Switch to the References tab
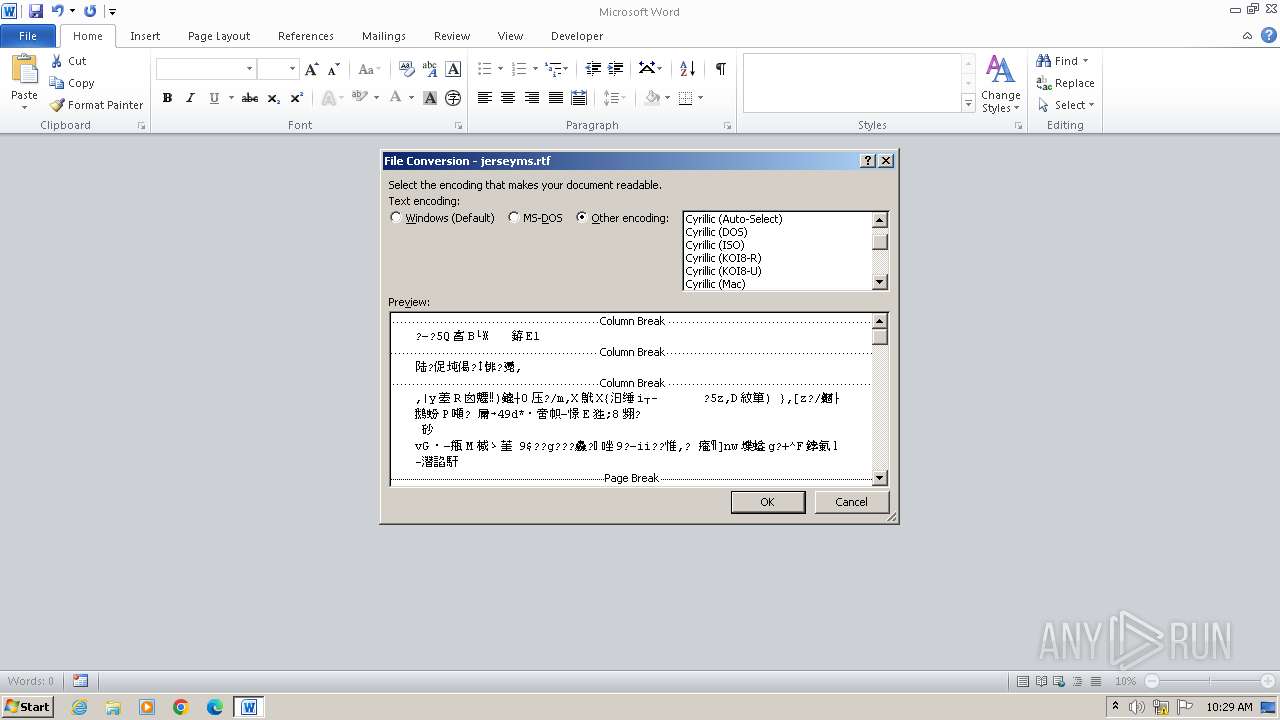The width and height of the screenshot is (1280, 720). pyautogui.click(x=306, y=36)
